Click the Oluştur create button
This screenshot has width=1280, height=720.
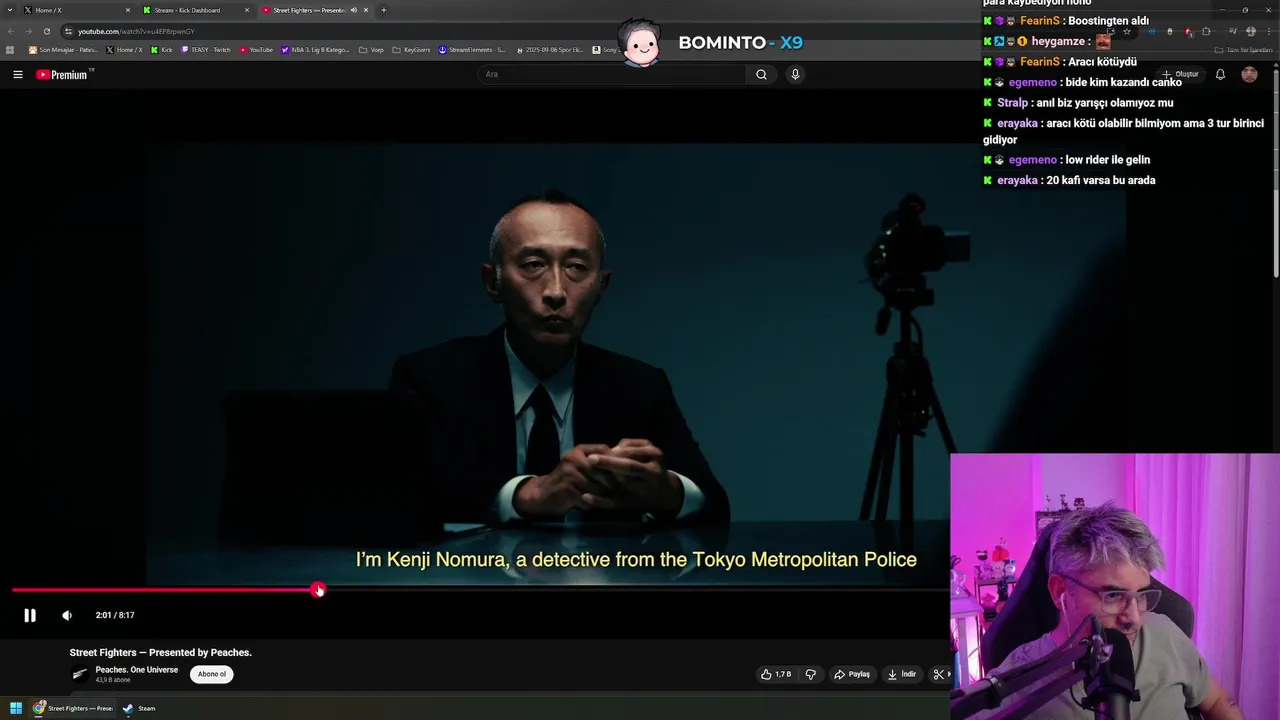click(1180, 74)
